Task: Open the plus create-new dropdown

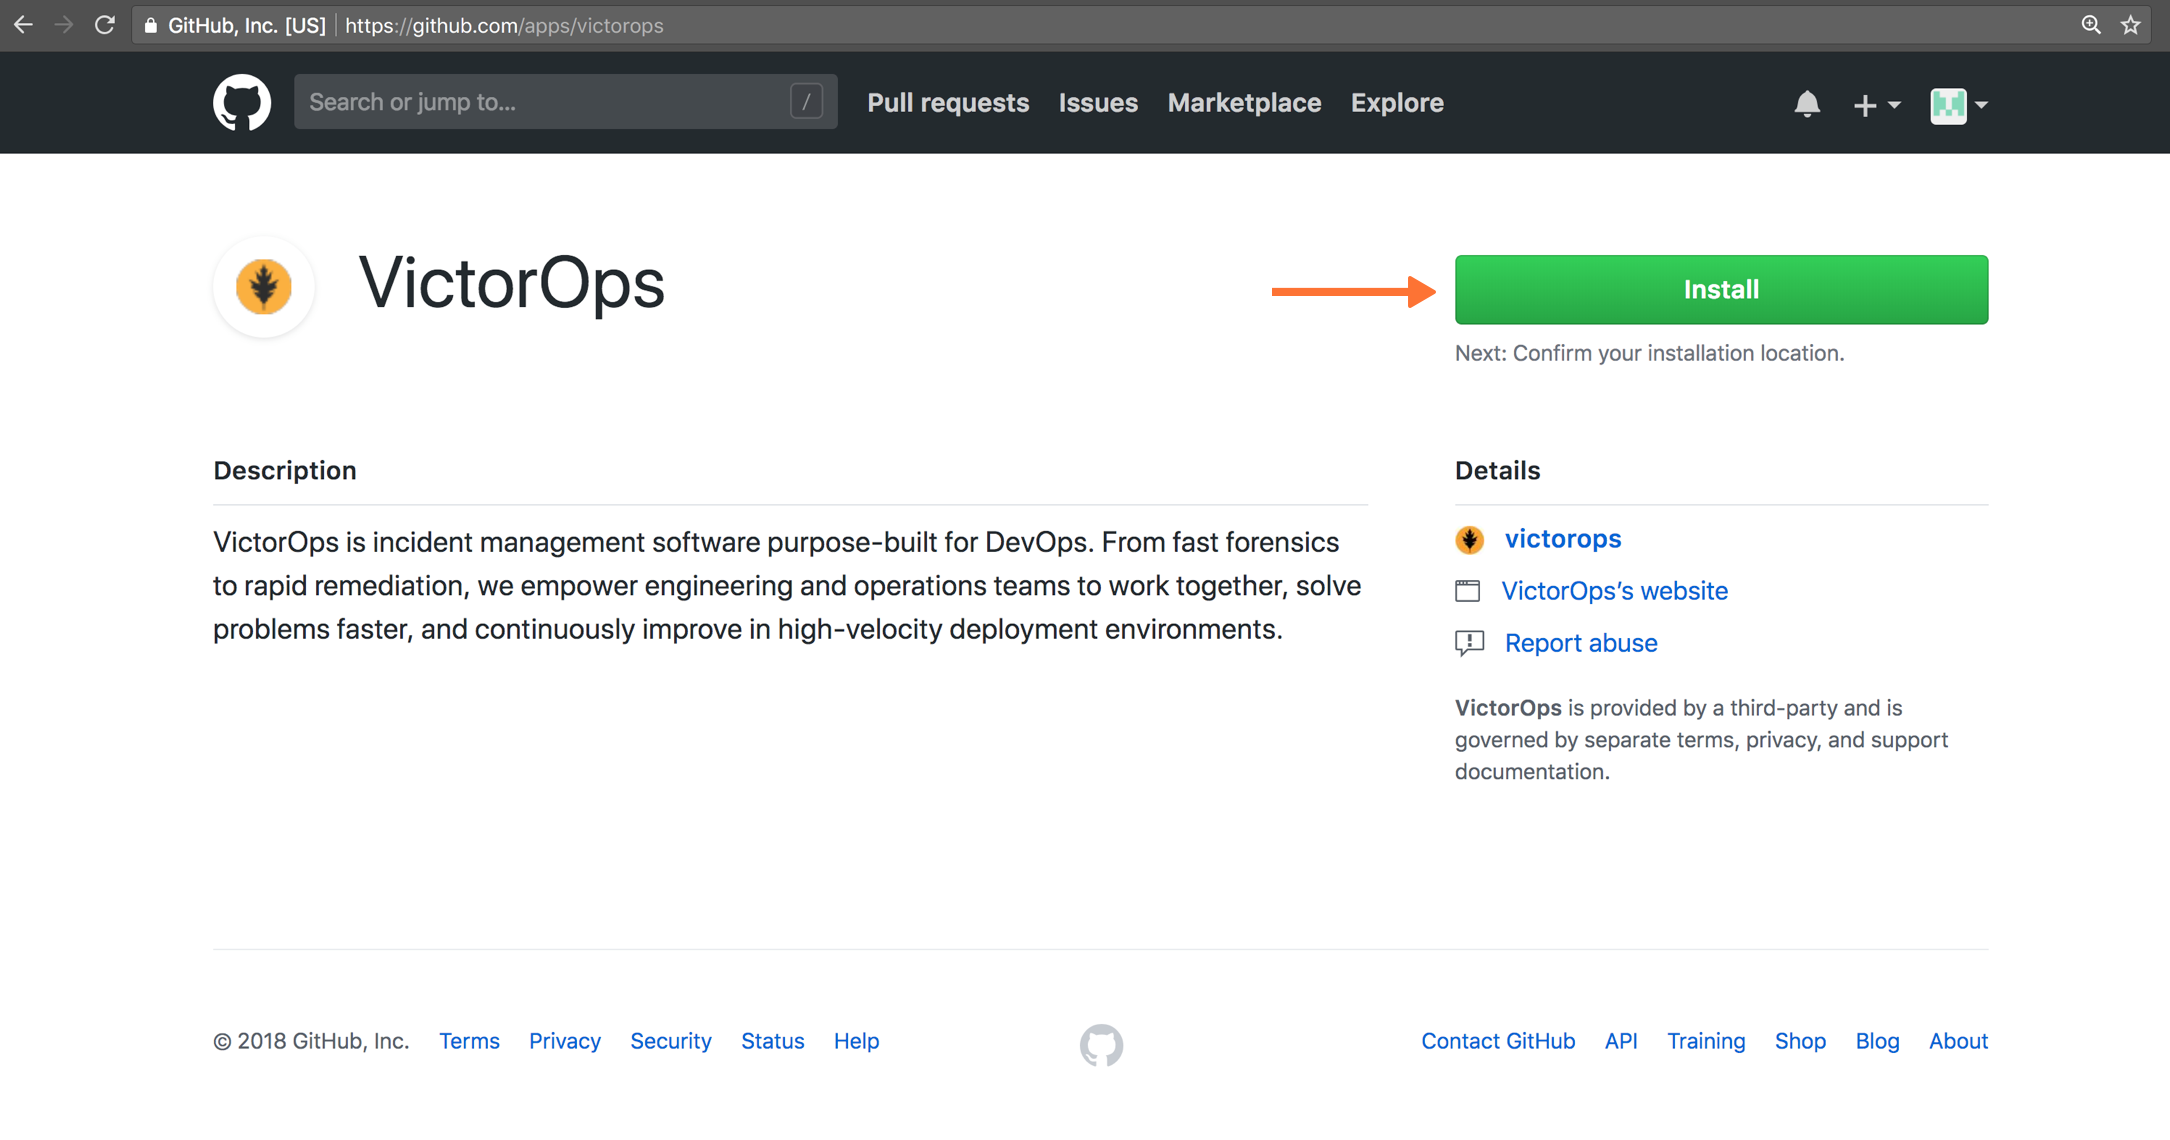Action: coord(1876,104)
